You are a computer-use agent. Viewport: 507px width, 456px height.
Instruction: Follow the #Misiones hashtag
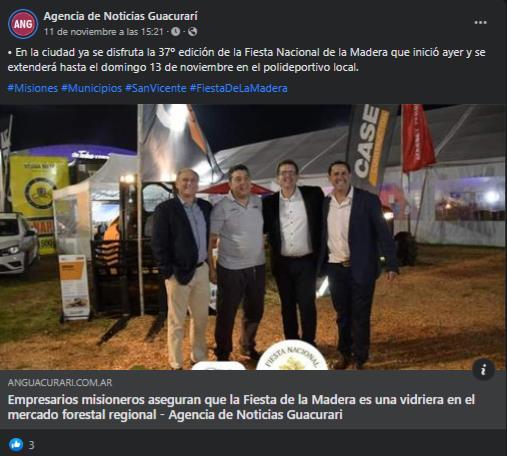click(x=33, y=88)
